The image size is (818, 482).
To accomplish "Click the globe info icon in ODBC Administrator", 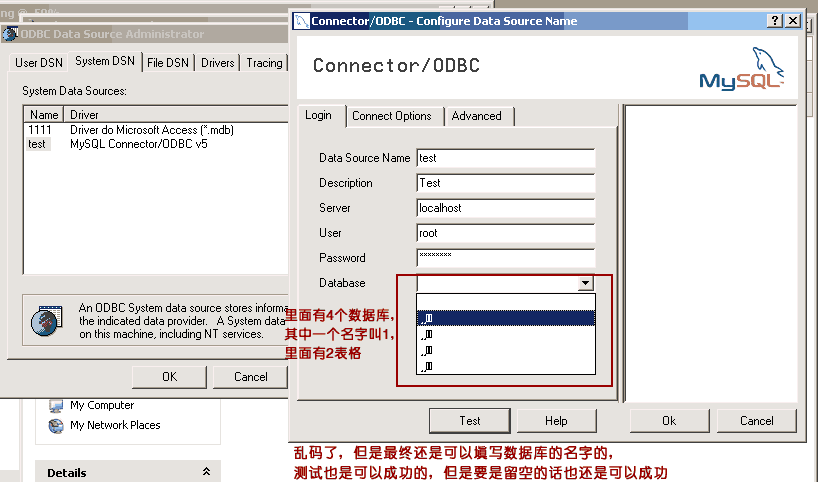I will (46, 320).
